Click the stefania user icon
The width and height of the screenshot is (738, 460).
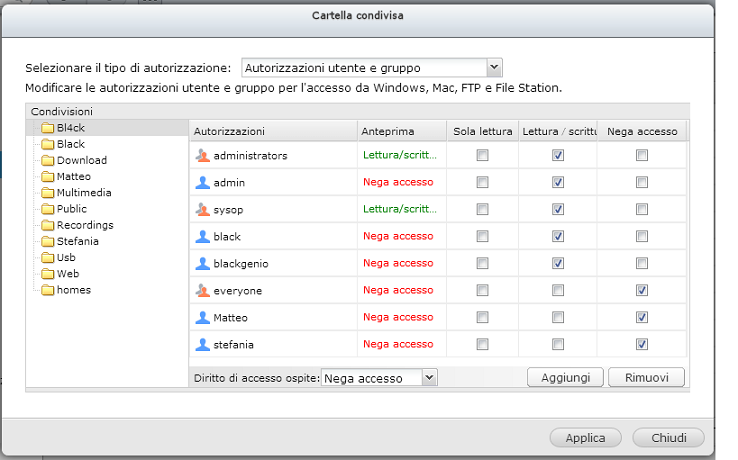tap(202, 344)
